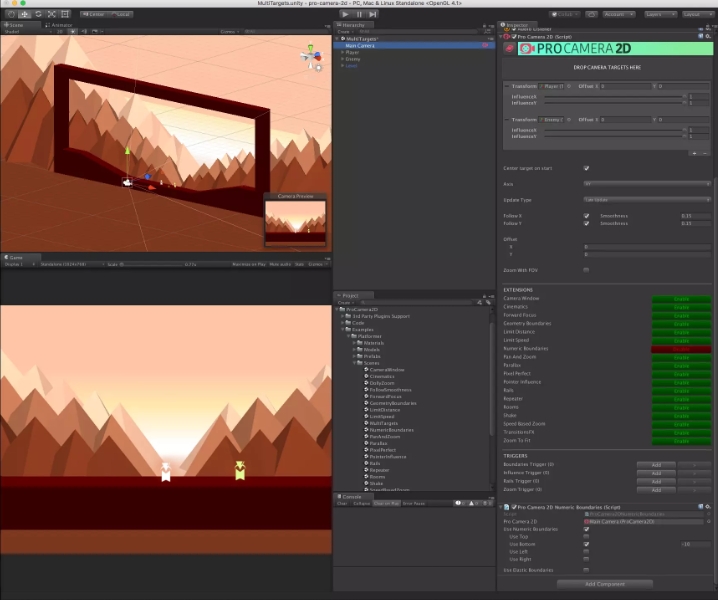This screenshot has width=718, height=600.
Task: Toggle the Follow Y checkbox
Action: pos(586,224)
